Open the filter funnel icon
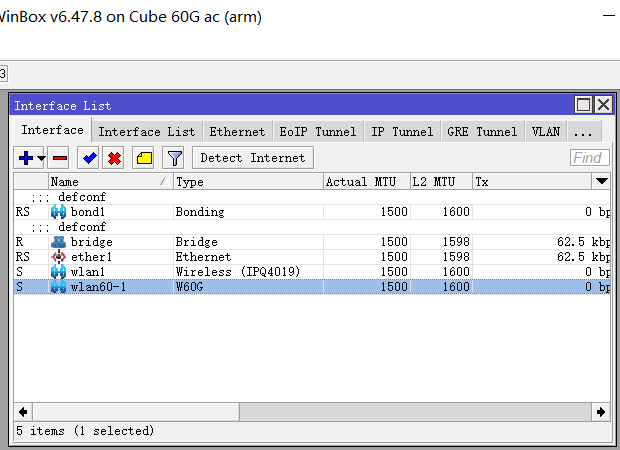620x450 pixels. coord(174,158)
